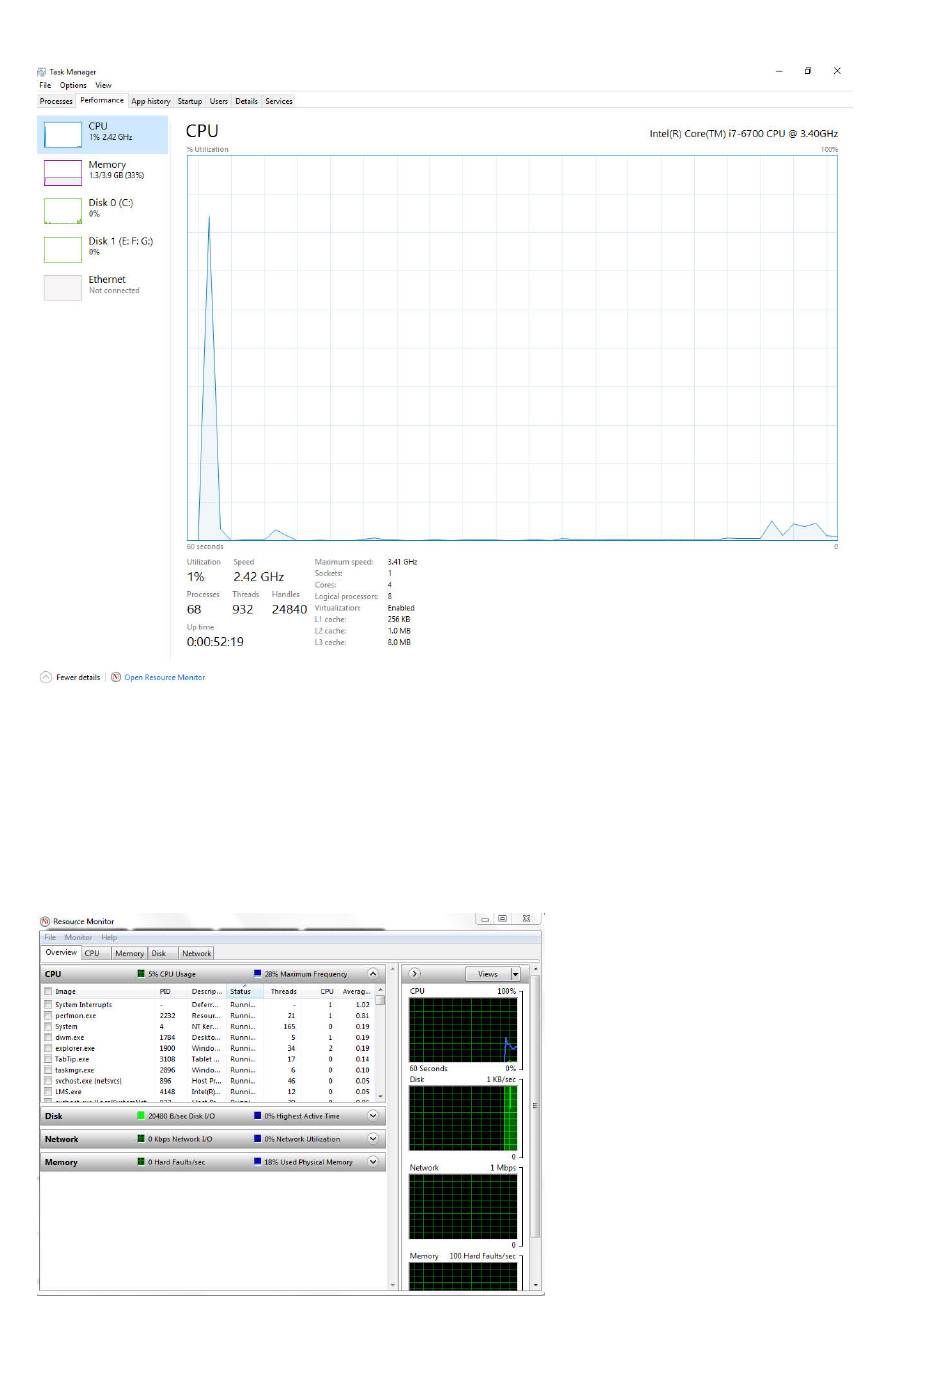Open Task Manager Options menu
The height and width of the screenshot is (1387, 950).
pyautogui.click(x=73, y=85)
